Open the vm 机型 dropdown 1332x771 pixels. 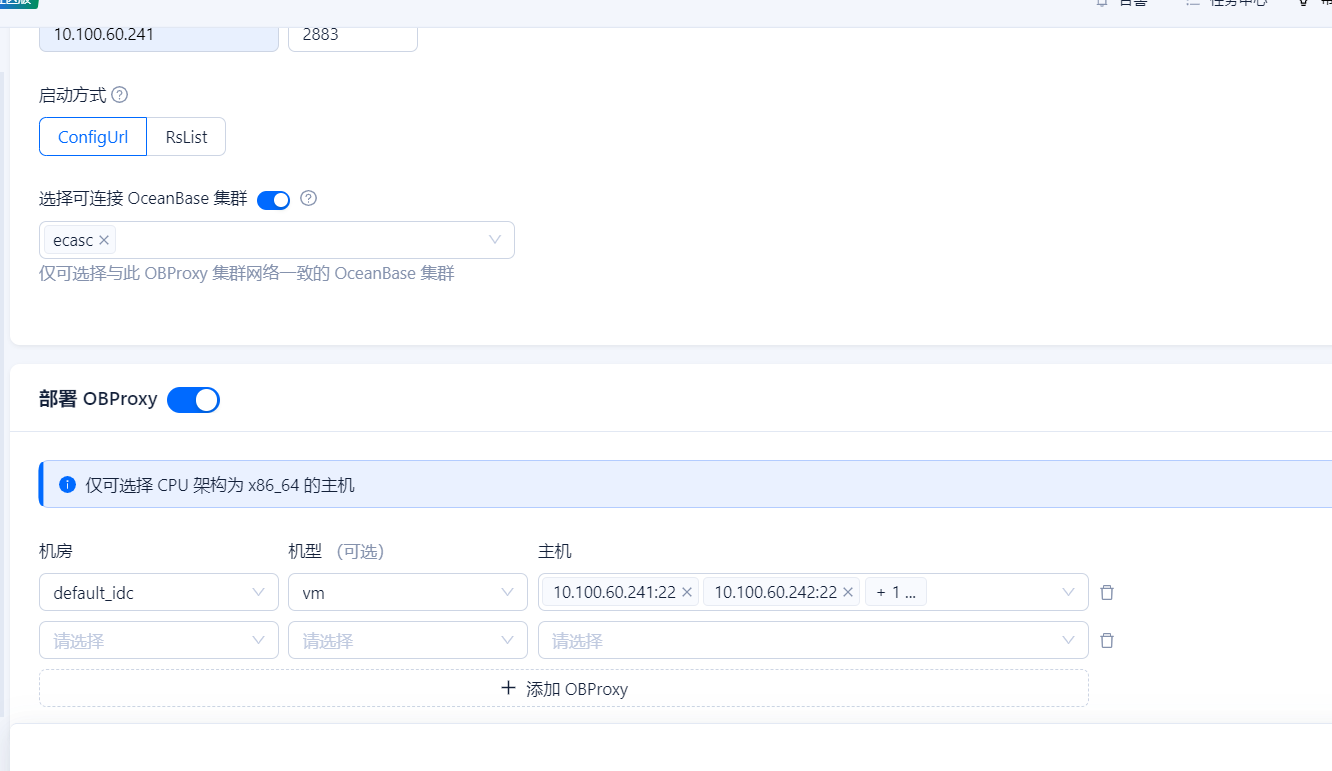407,592
